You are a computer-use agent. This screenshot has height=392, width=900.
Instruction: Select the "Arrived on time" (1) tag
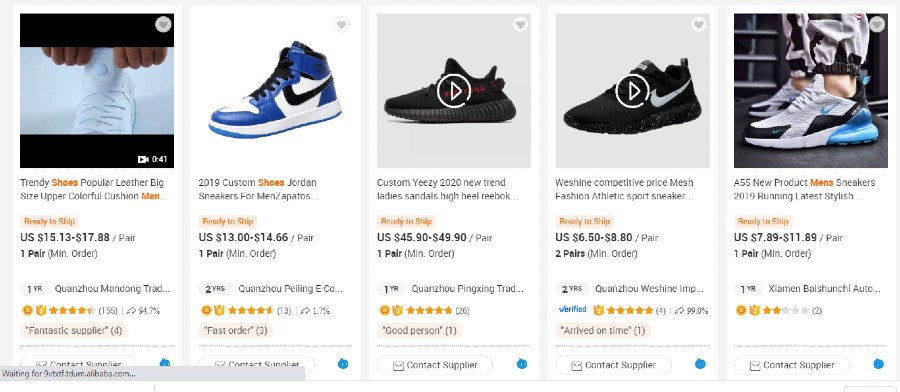[x=603, y=331]
